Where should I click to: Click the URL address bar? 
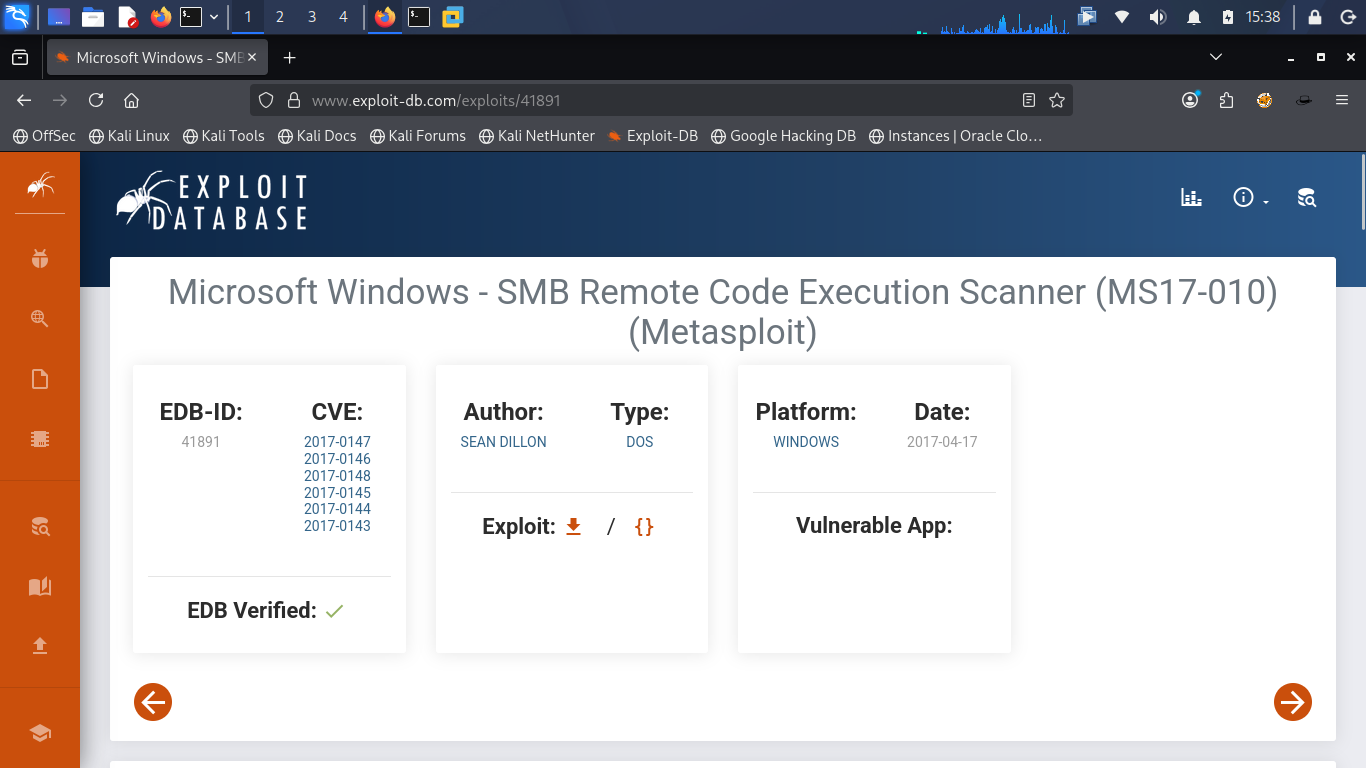[x=660, y=100]
